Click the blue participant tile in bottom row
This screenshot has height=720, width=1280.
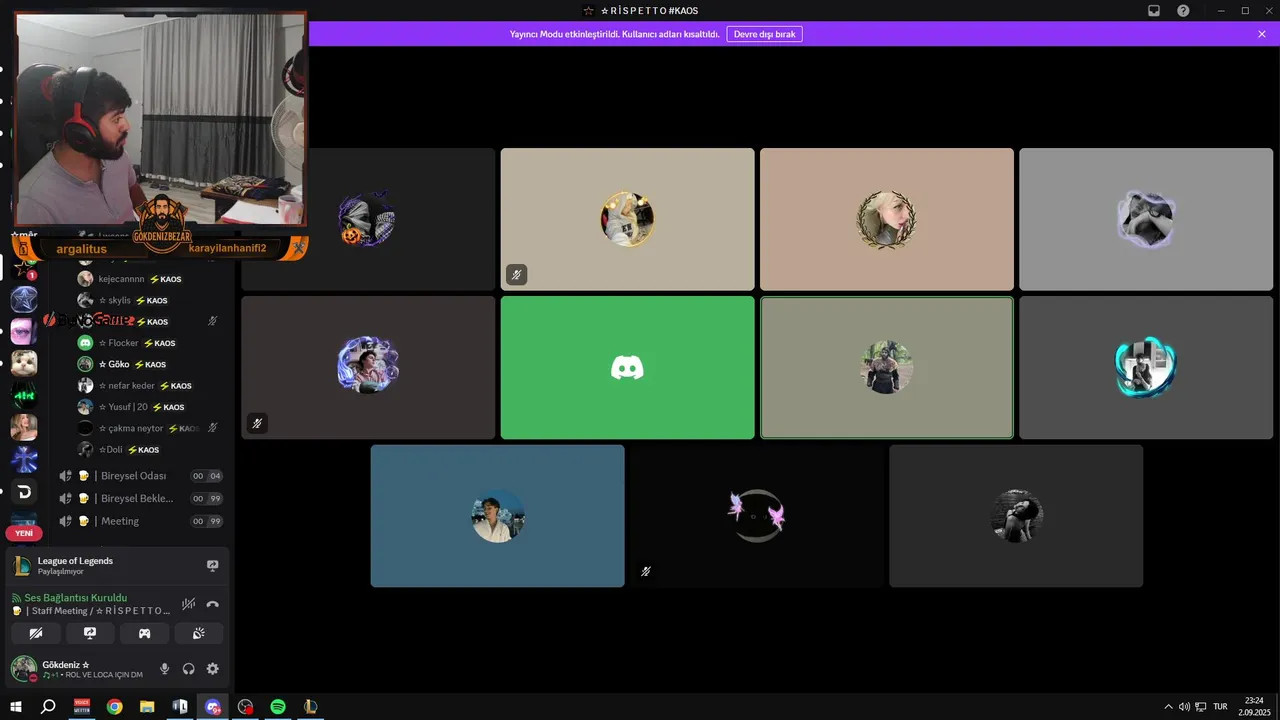(x=497, y=516)
